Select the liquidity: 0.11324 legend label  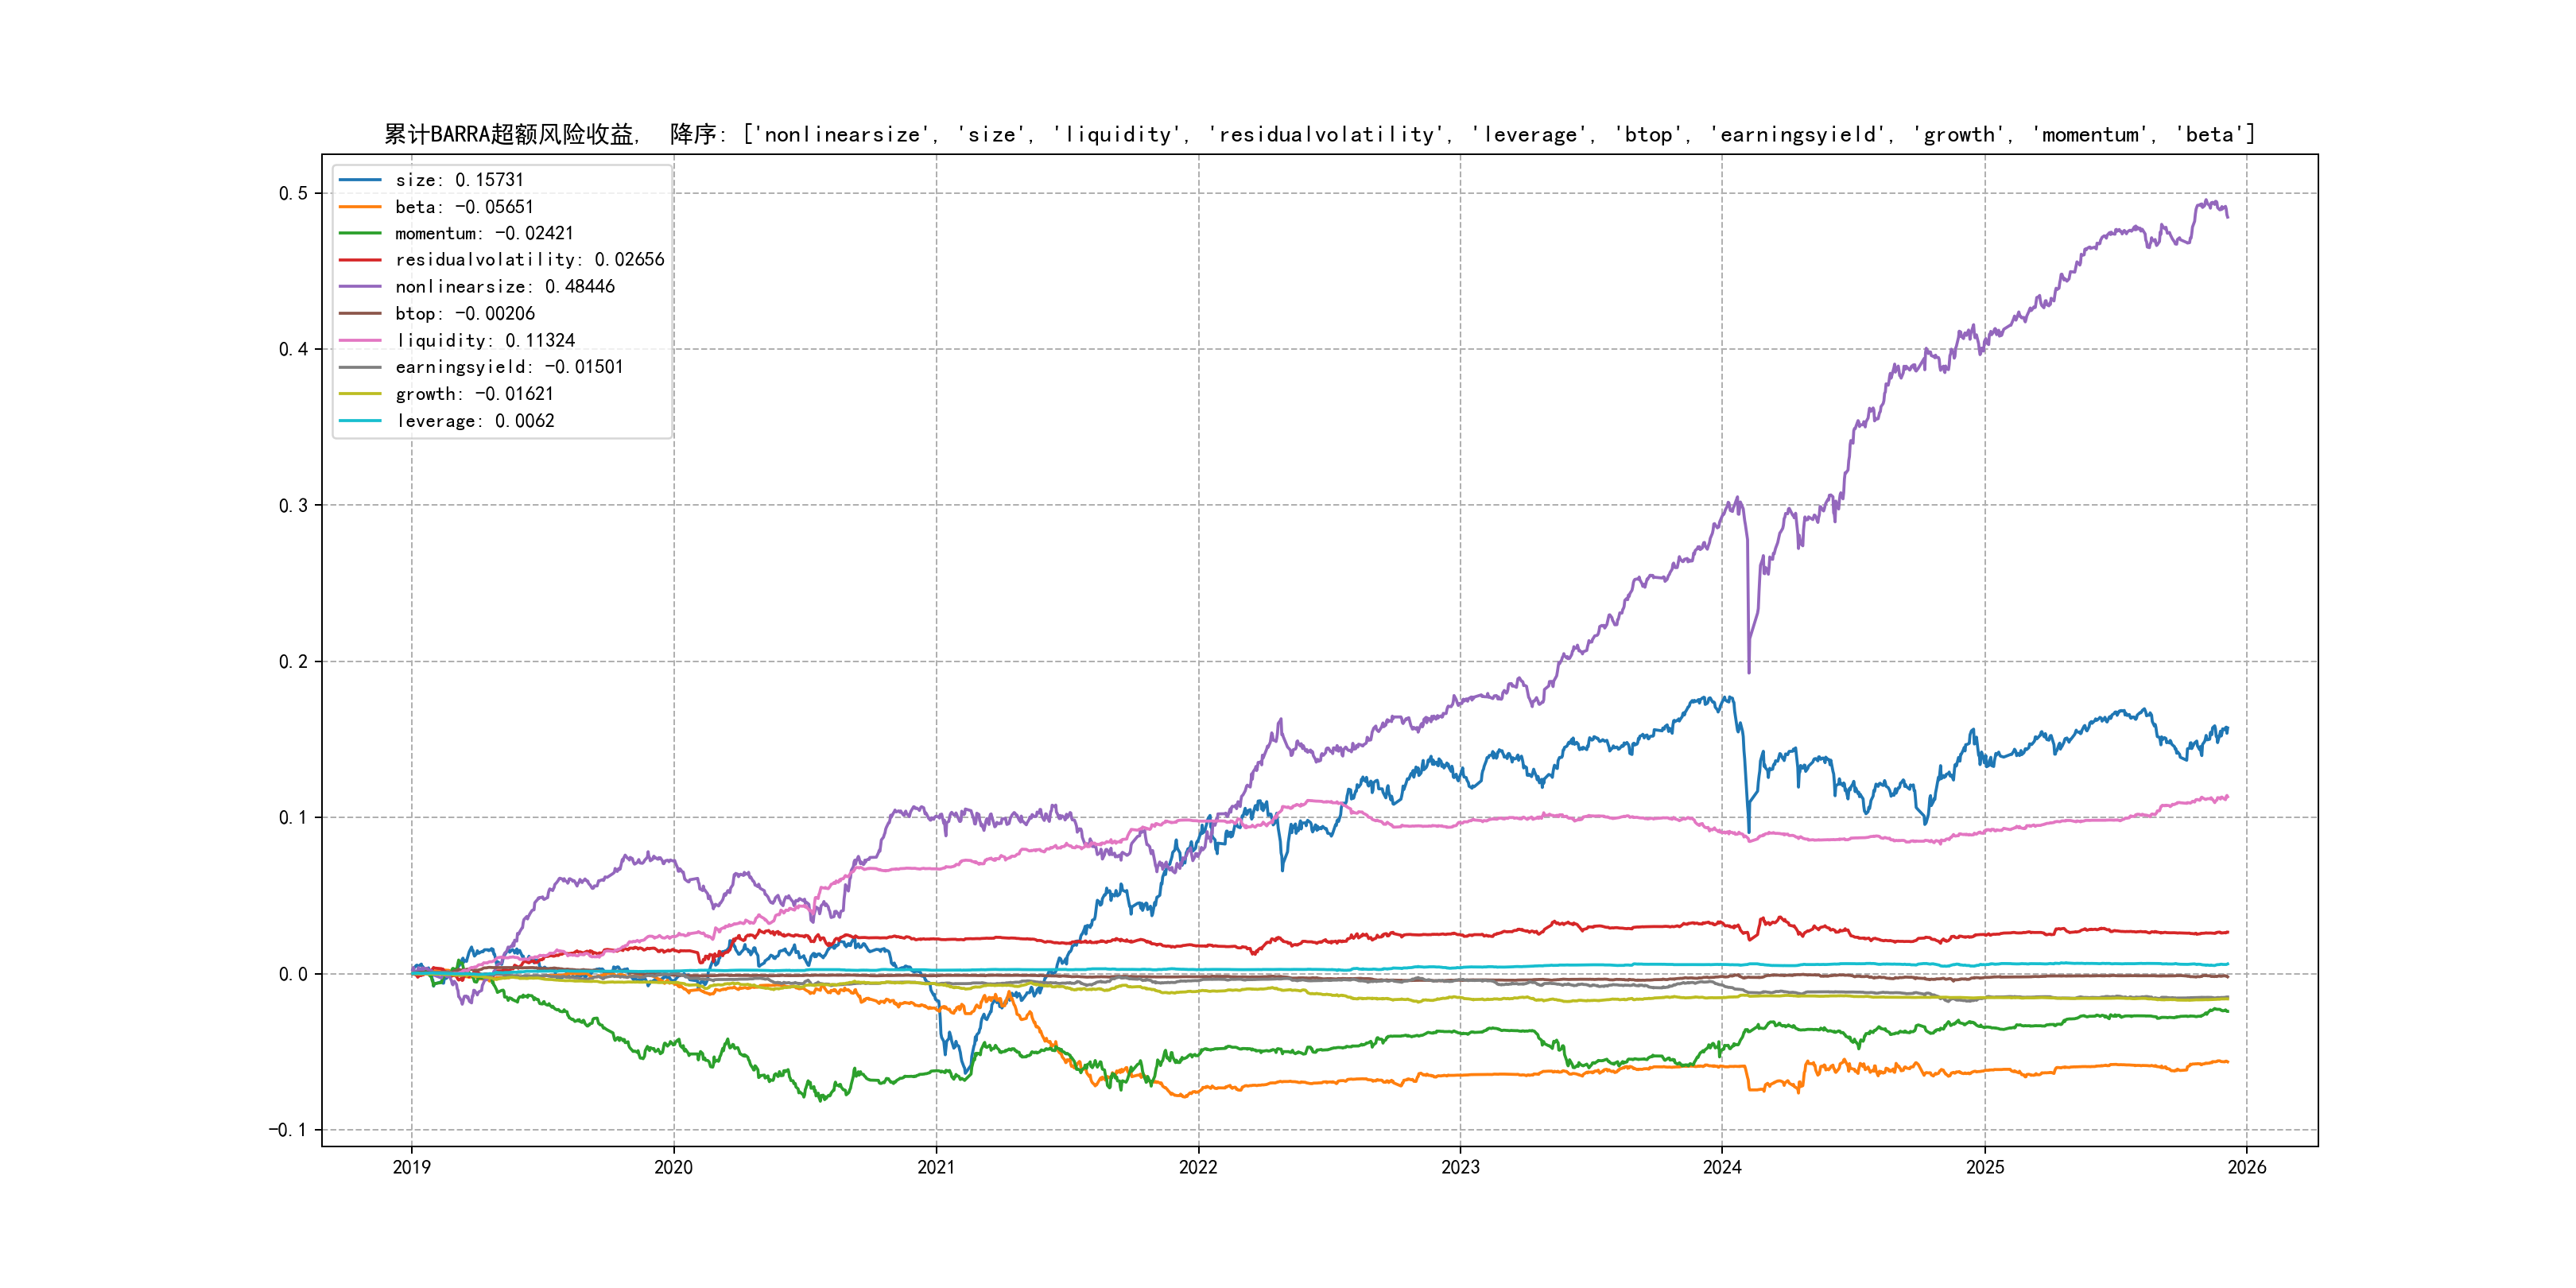[x=485, y=341]
